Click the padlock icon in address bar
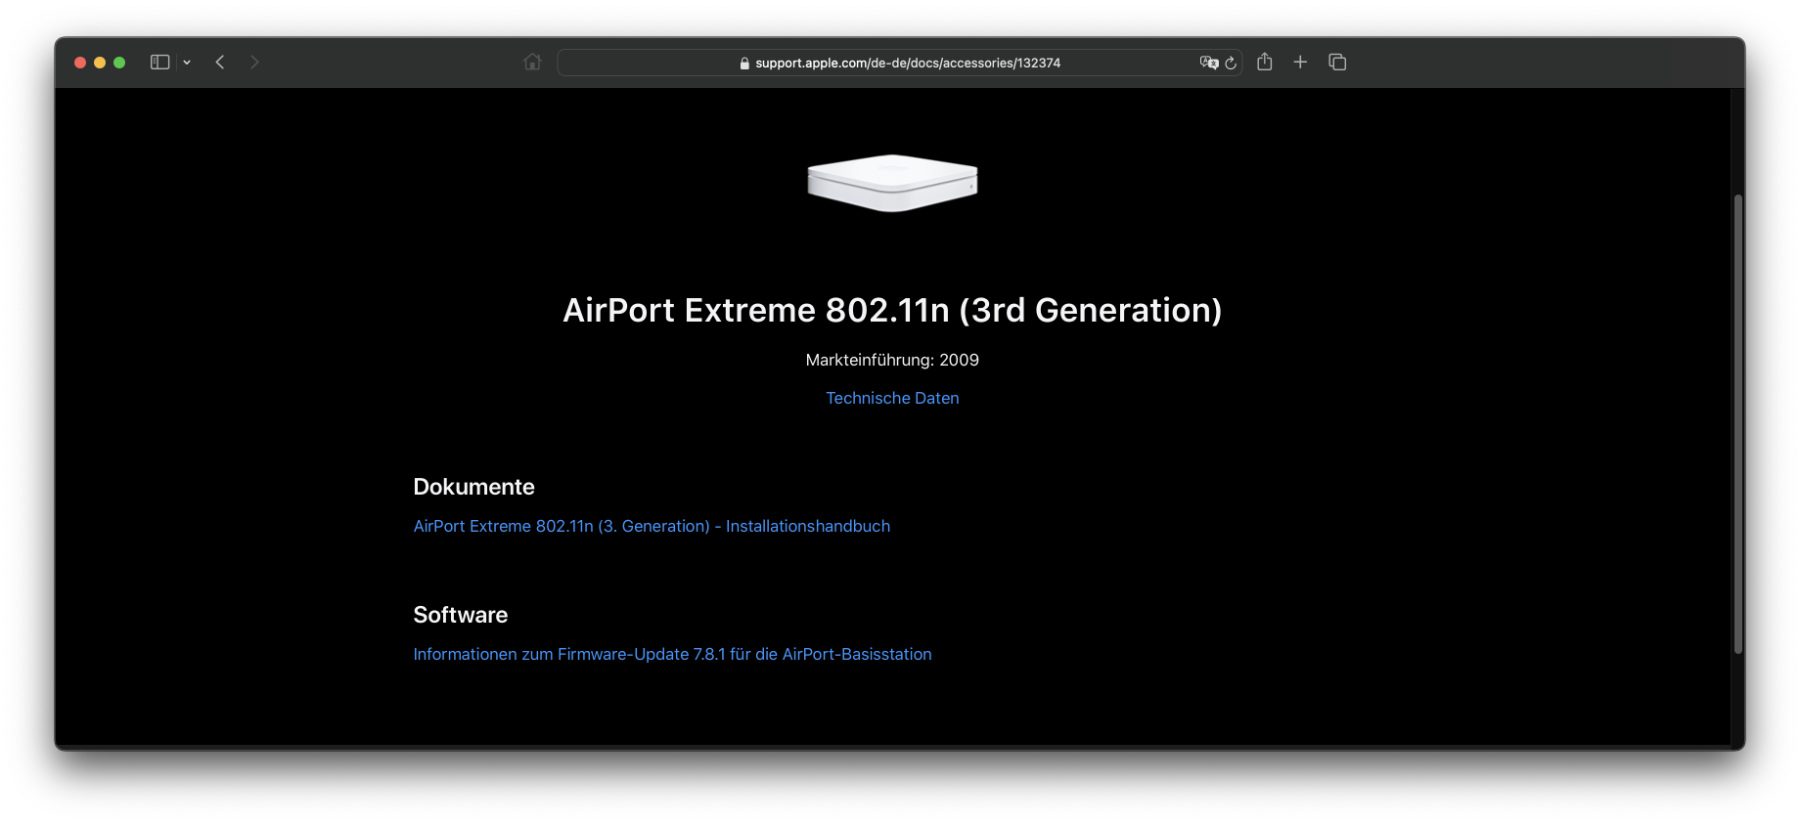Image resolution: width=1800 pixels, height=823 pixels. [744, 63]
